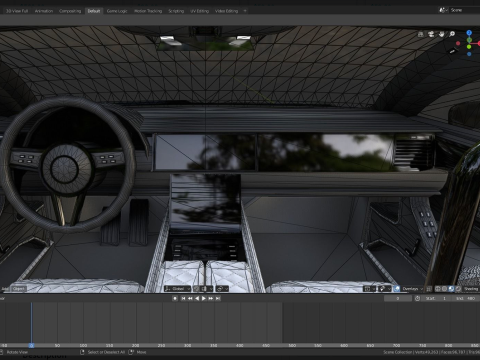Click the negative X axis gizmo dot

458,43
